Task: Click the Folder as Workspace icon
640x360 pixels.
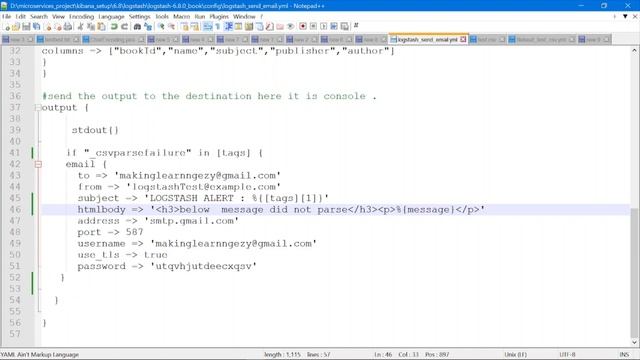Action: click(280, 27)
